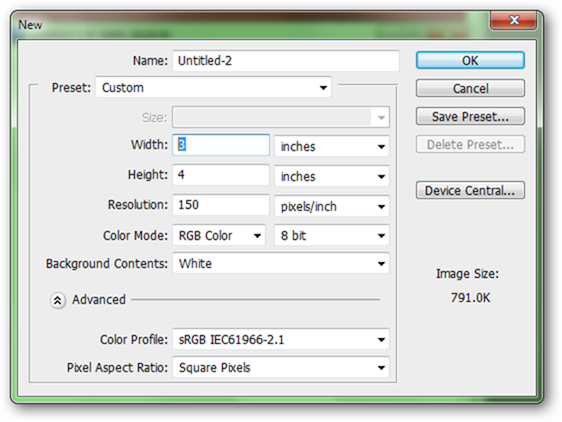
Task: Open the Color Profile sRGB dropdown
Action: [281, 339]
